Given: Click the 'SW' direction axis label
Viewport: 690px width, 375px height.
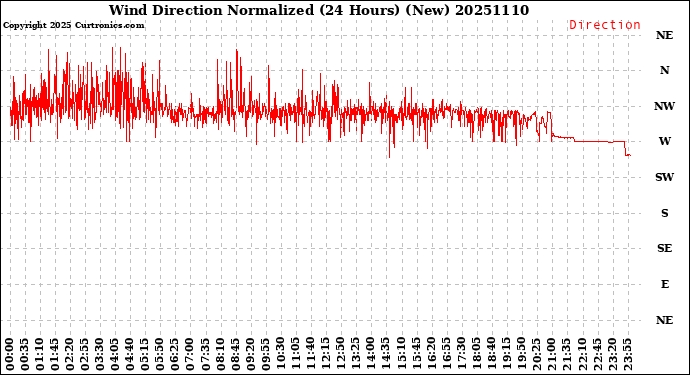Looking at the screenshot, I should 664,177.
